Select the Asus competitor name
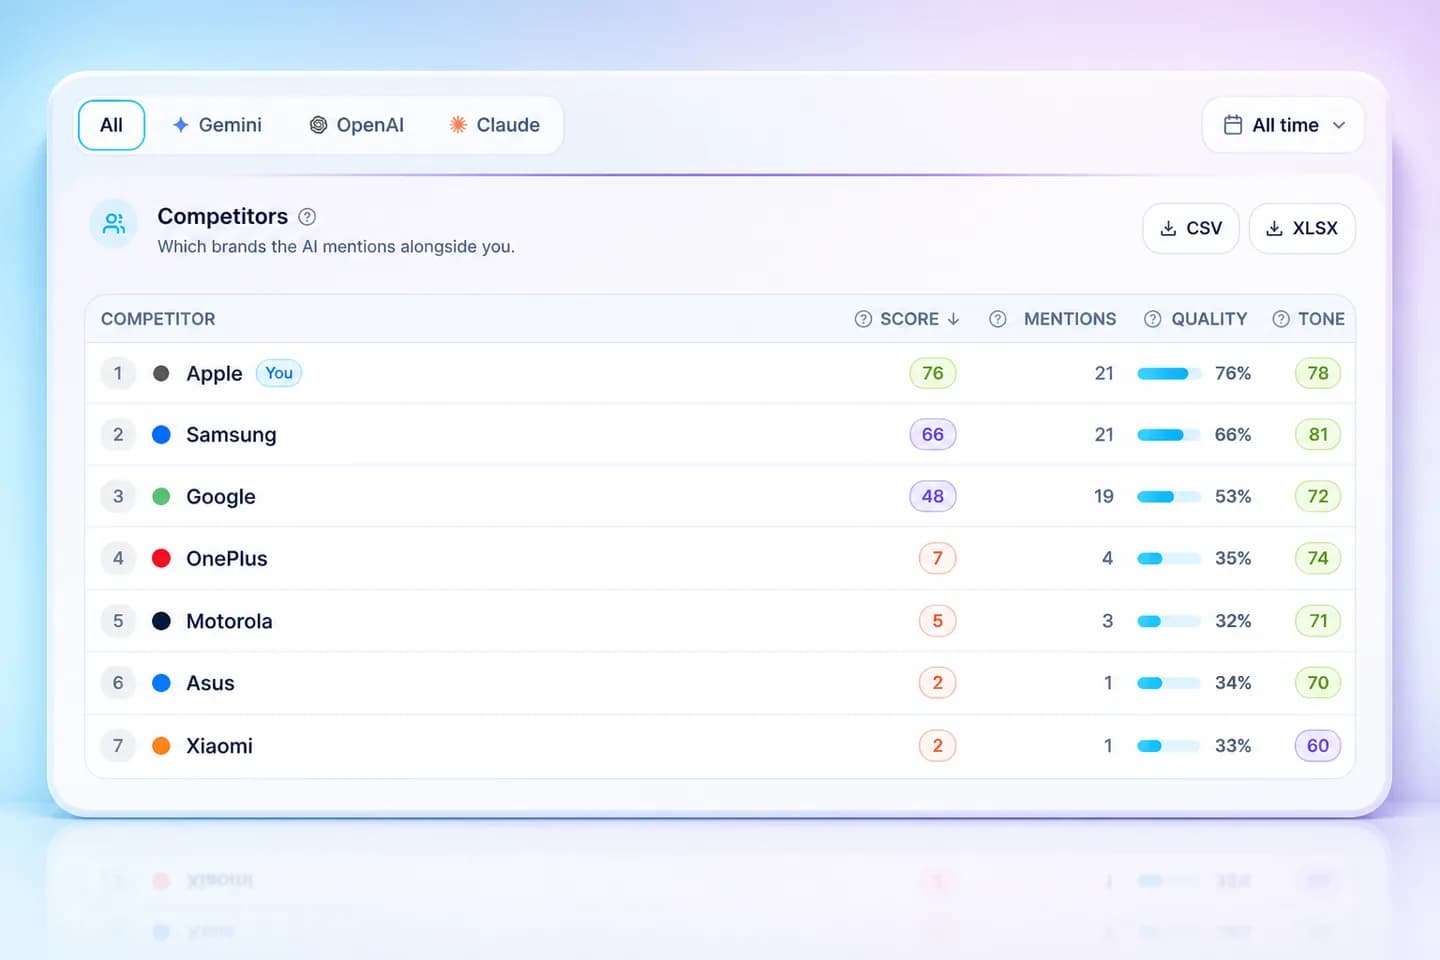 pos(210,683)
